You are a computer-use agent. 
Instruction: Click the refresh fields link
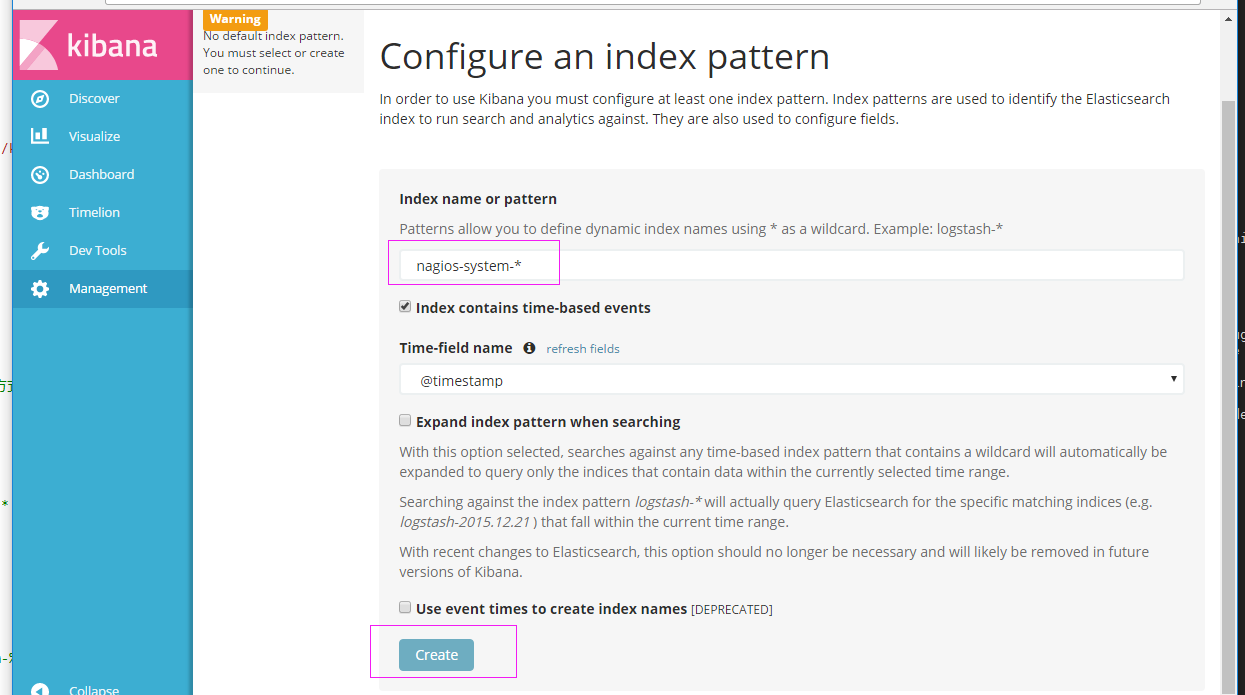(582, 349)
